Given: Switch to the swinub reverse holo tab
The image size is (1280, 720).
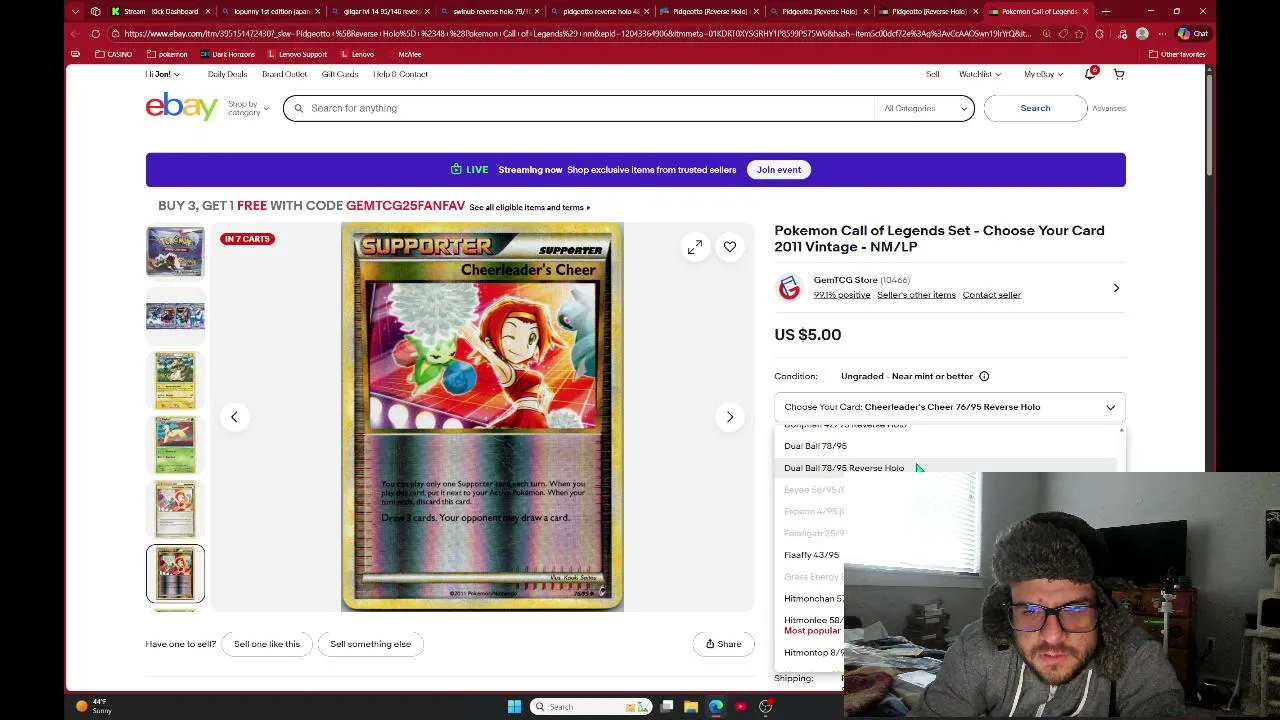Looking at the screenshot, I should coord(490,11).
